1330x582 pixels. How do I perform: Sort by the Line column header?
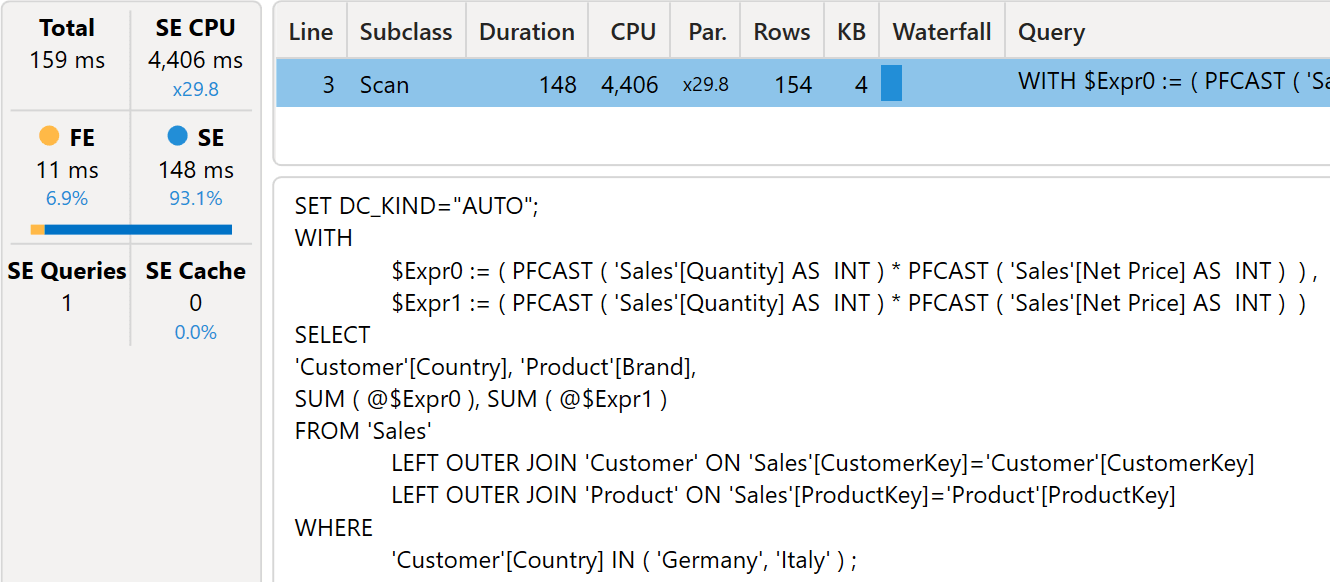311,32
